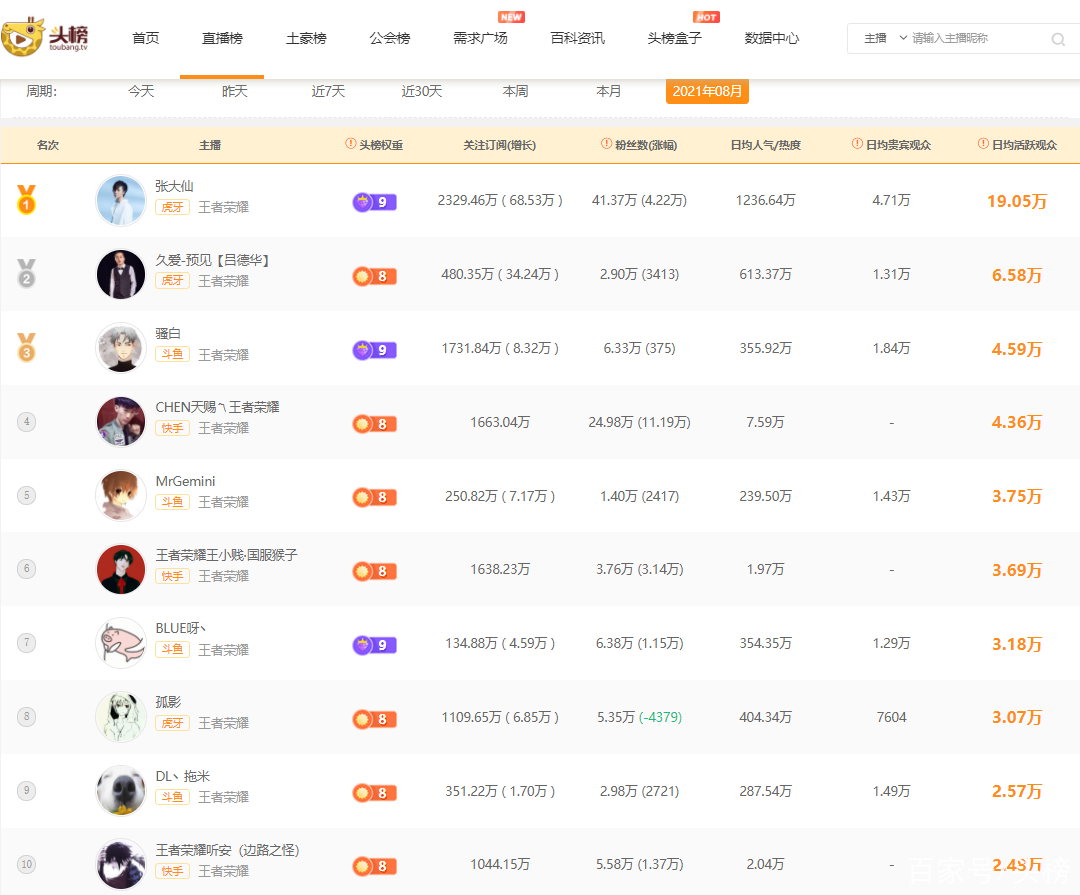Click the info icon beside 头榜权重 header
This screenshot has width=1080, height=895.
tap(350, 144)
